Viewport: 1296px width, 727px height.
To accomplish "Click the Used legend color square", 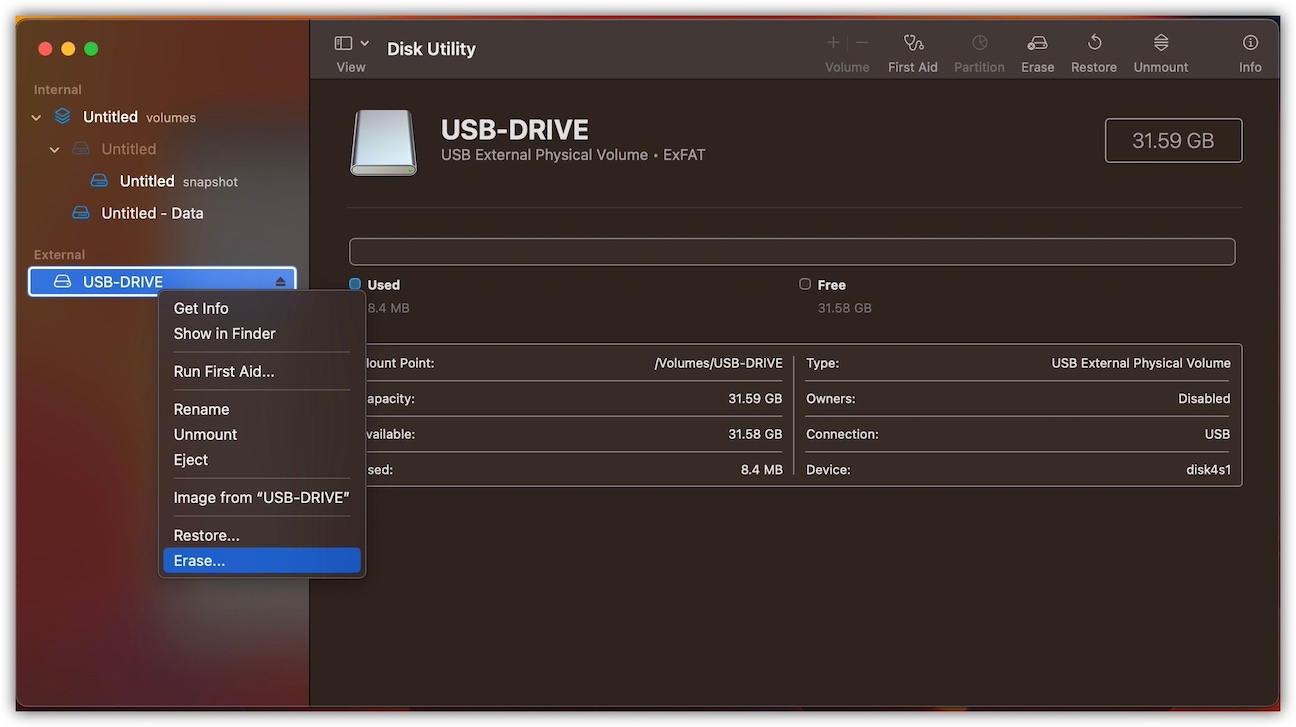I will click(355, 284).
